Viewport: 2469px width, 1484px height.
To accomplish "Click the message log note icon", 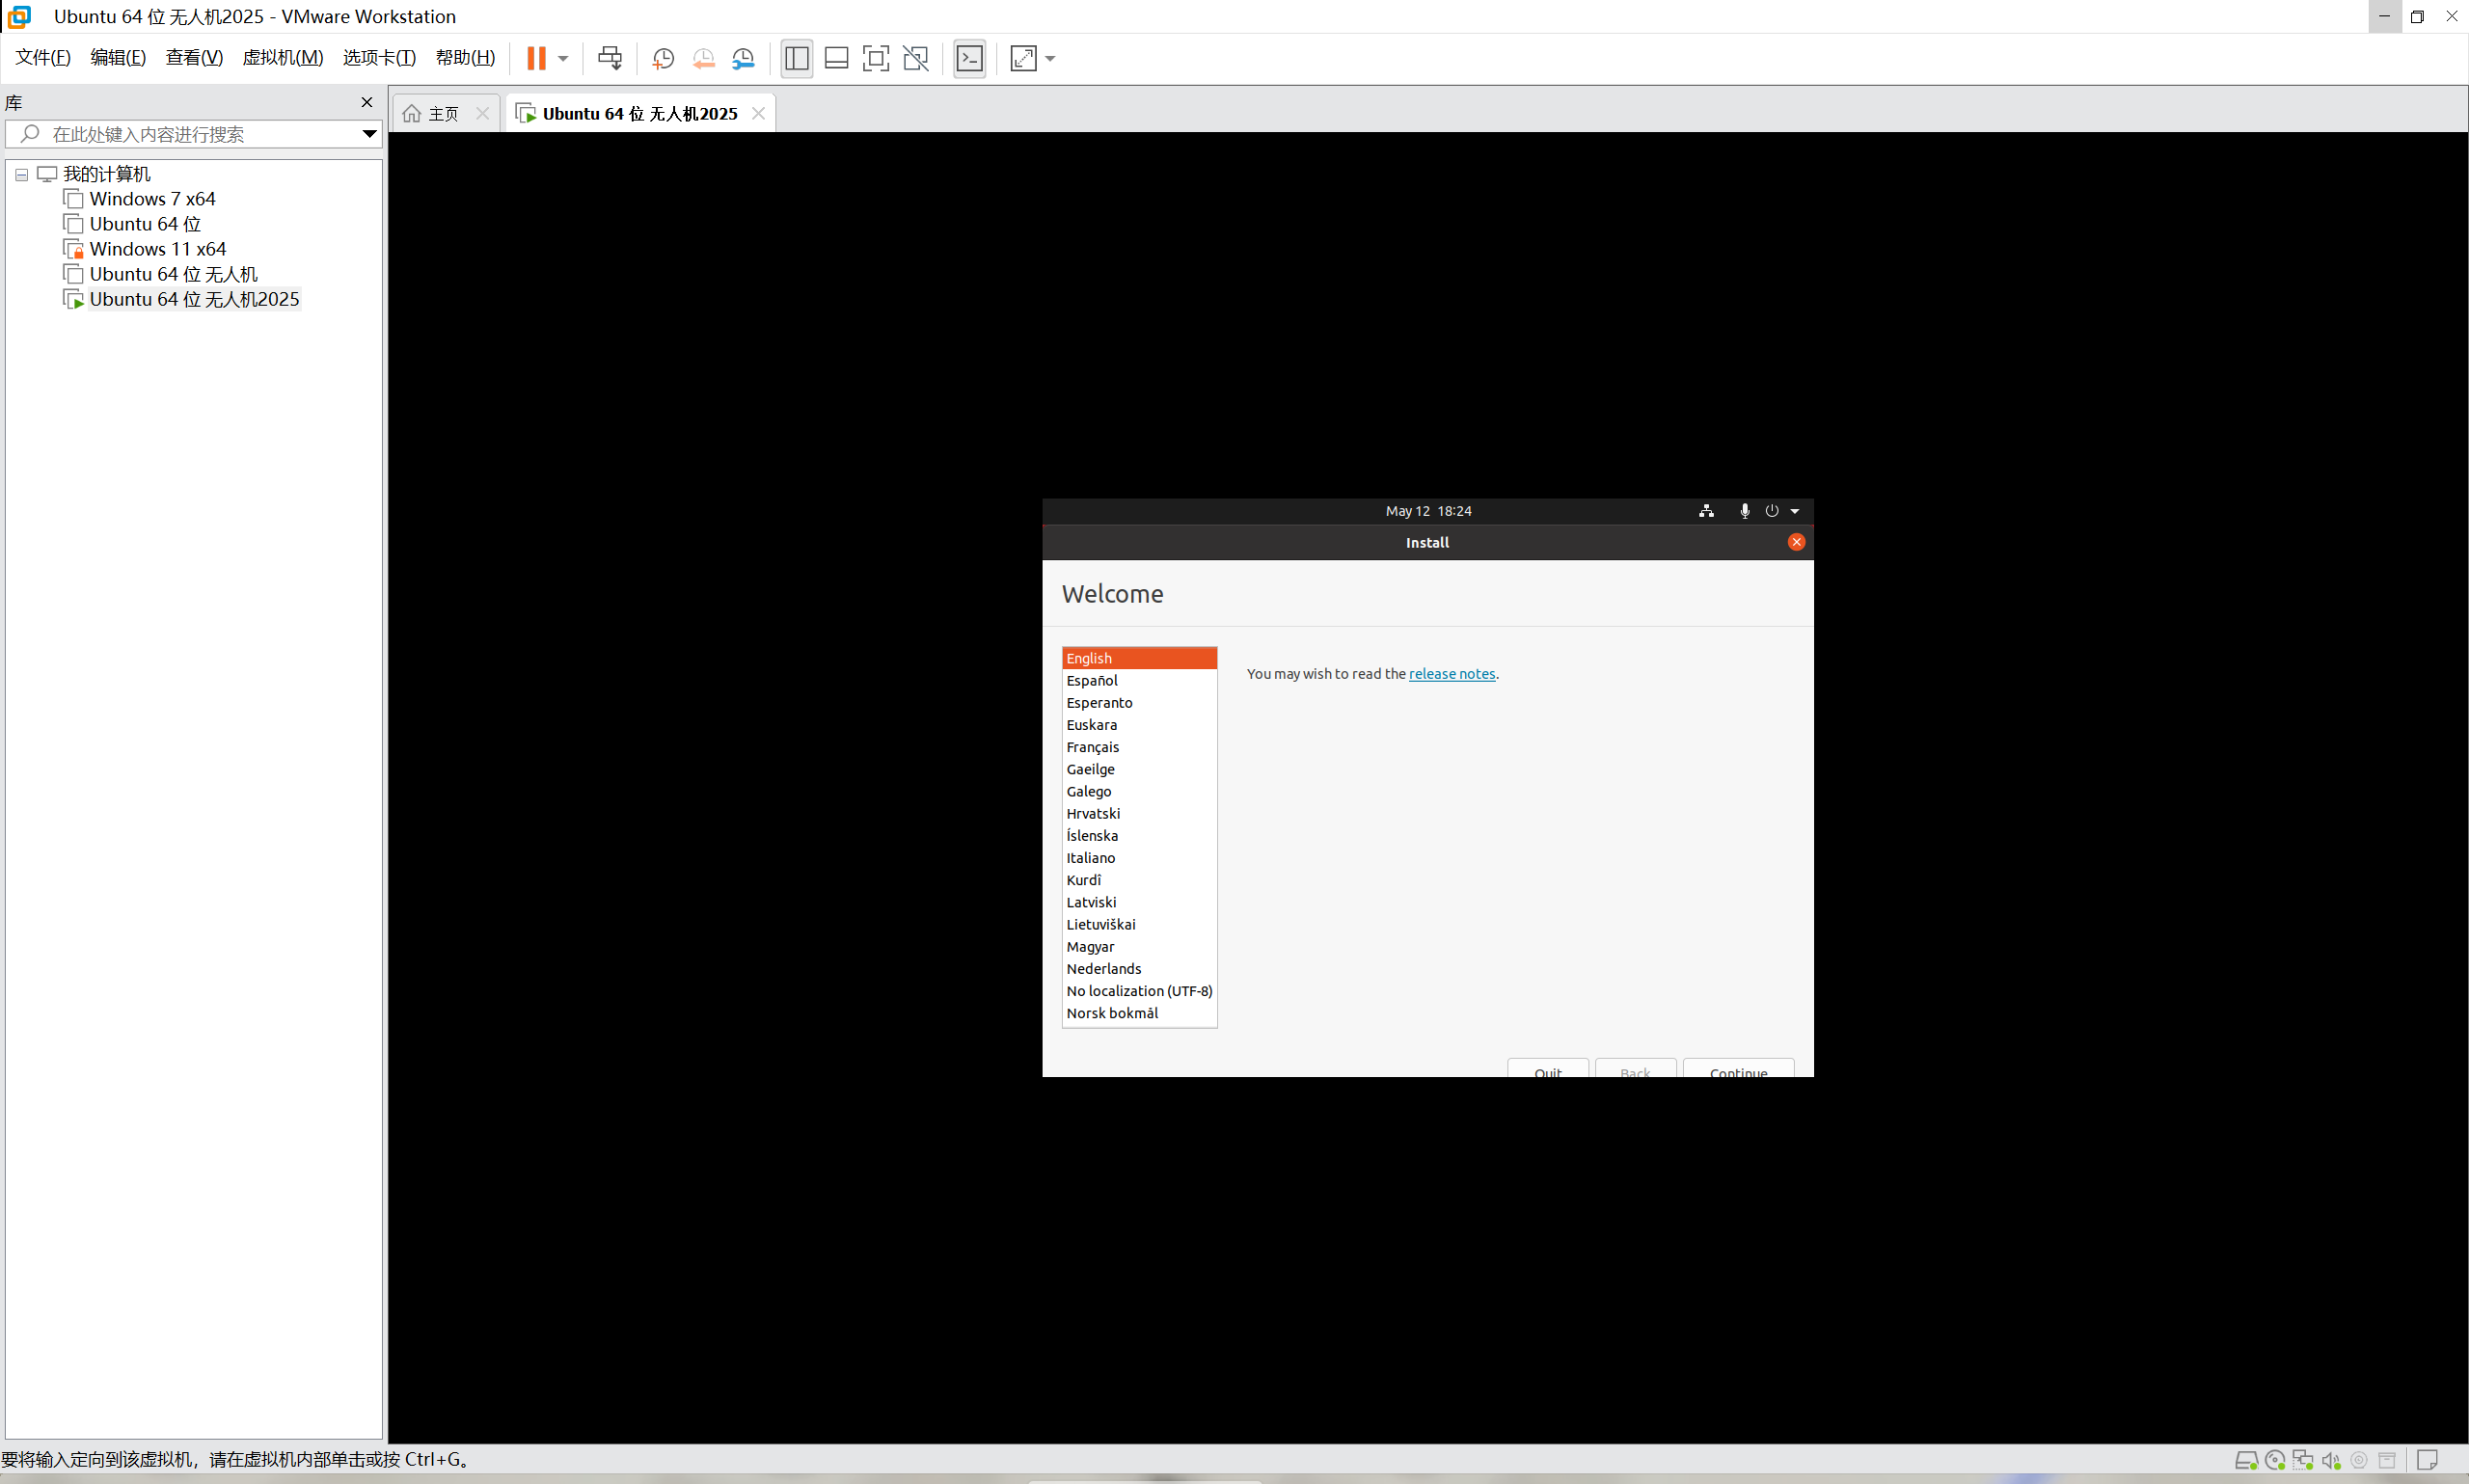I will (2427, 1460).
